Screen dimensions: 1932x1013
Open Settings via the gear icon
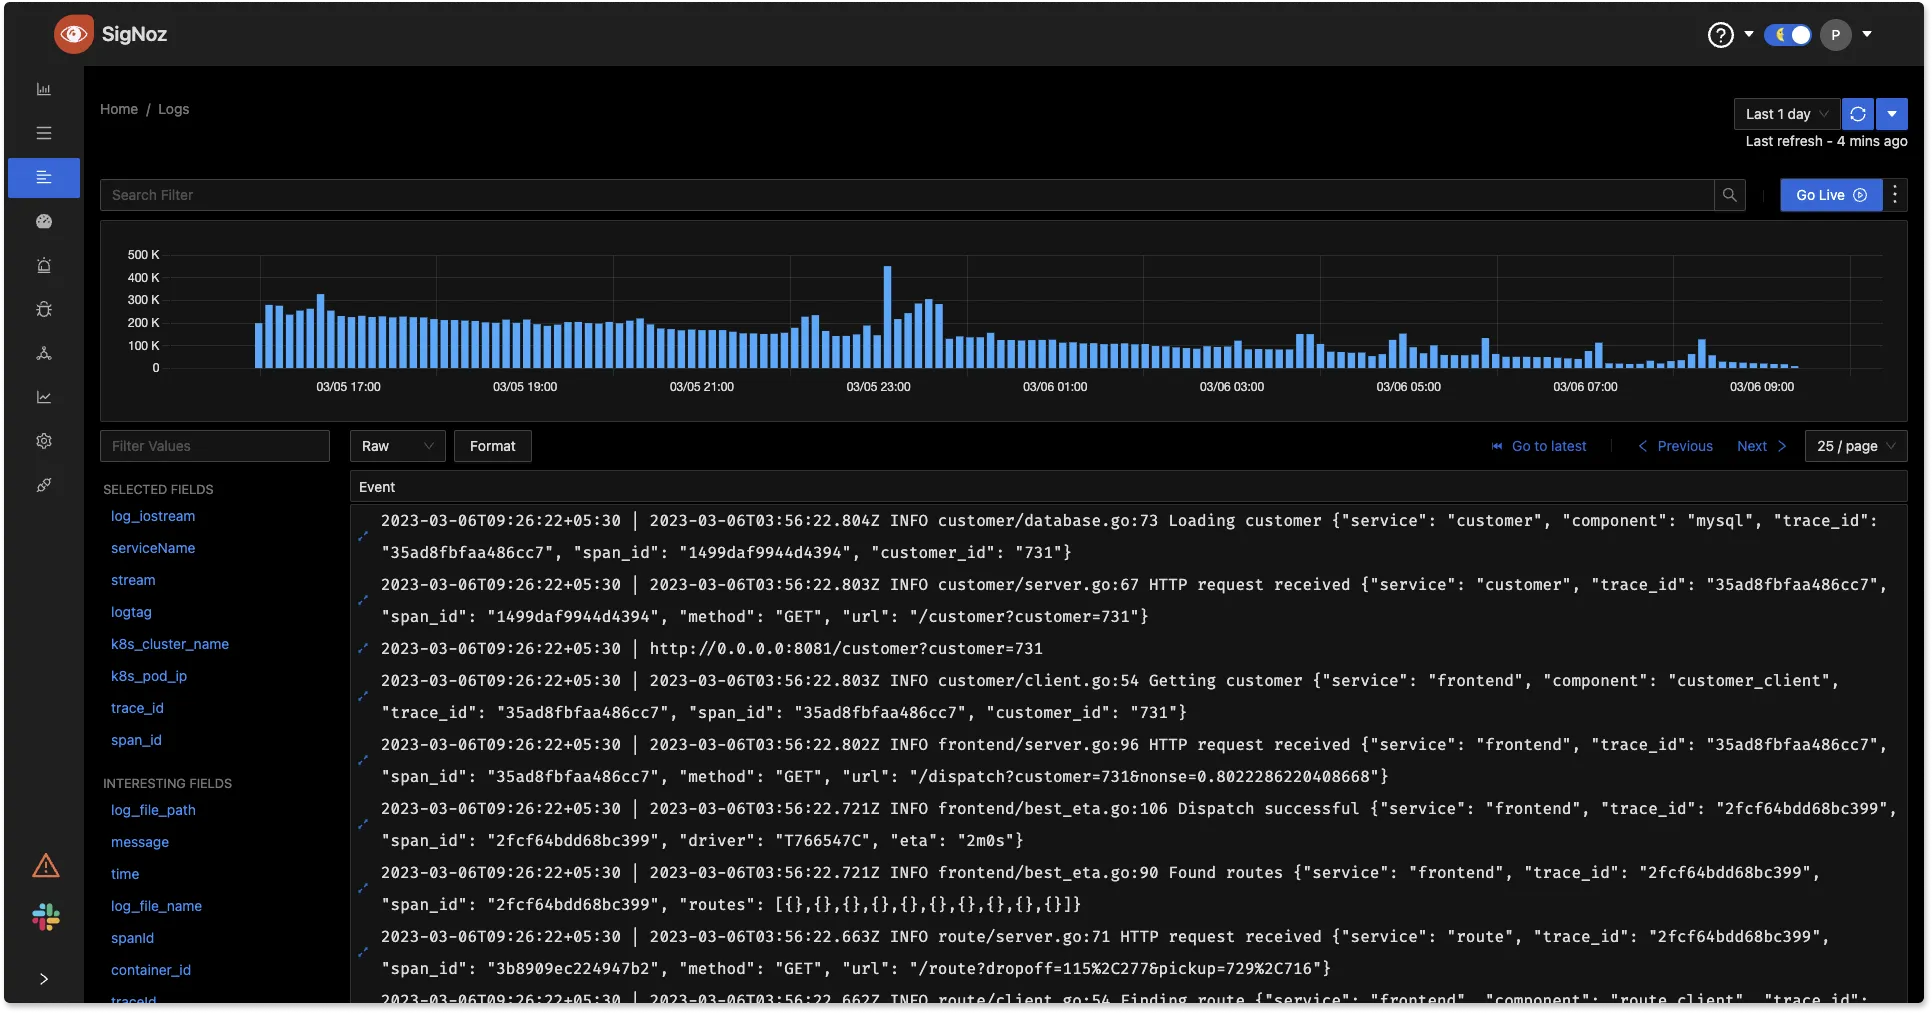[x=44, y=441]
